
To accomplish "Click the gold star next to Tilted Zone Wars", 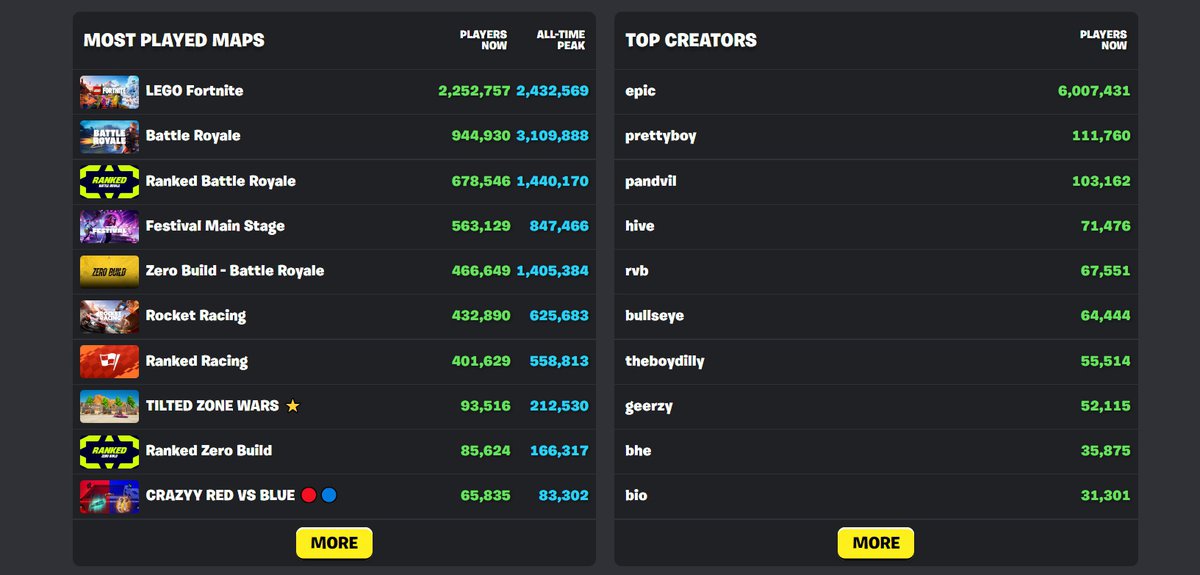I will [x=292, y=406].
